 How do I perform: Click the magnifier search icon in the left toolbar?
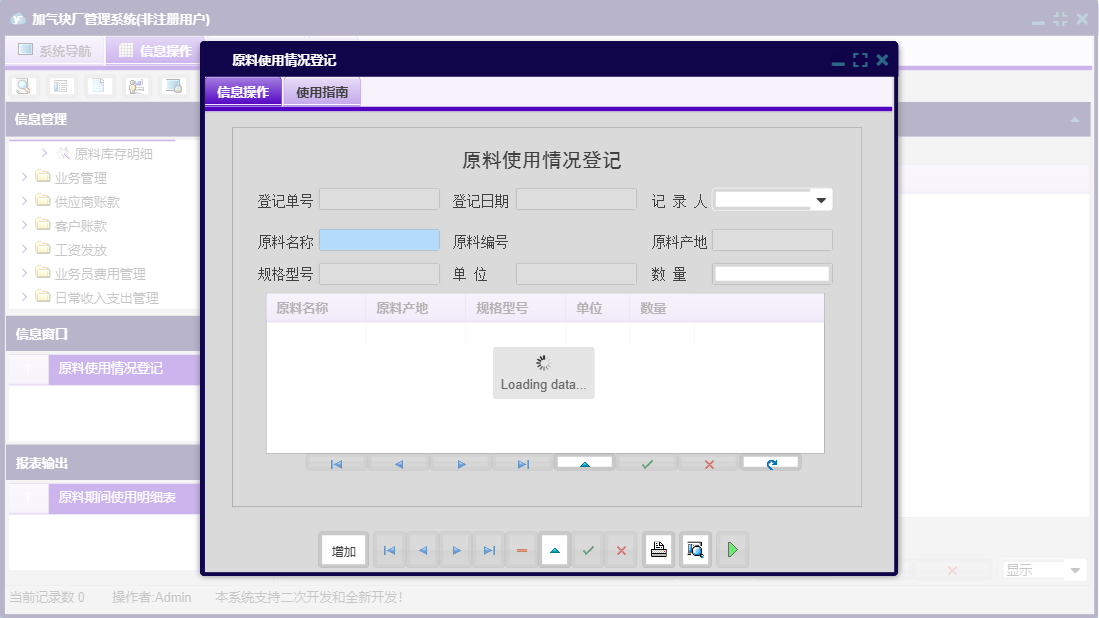(22, 86)
